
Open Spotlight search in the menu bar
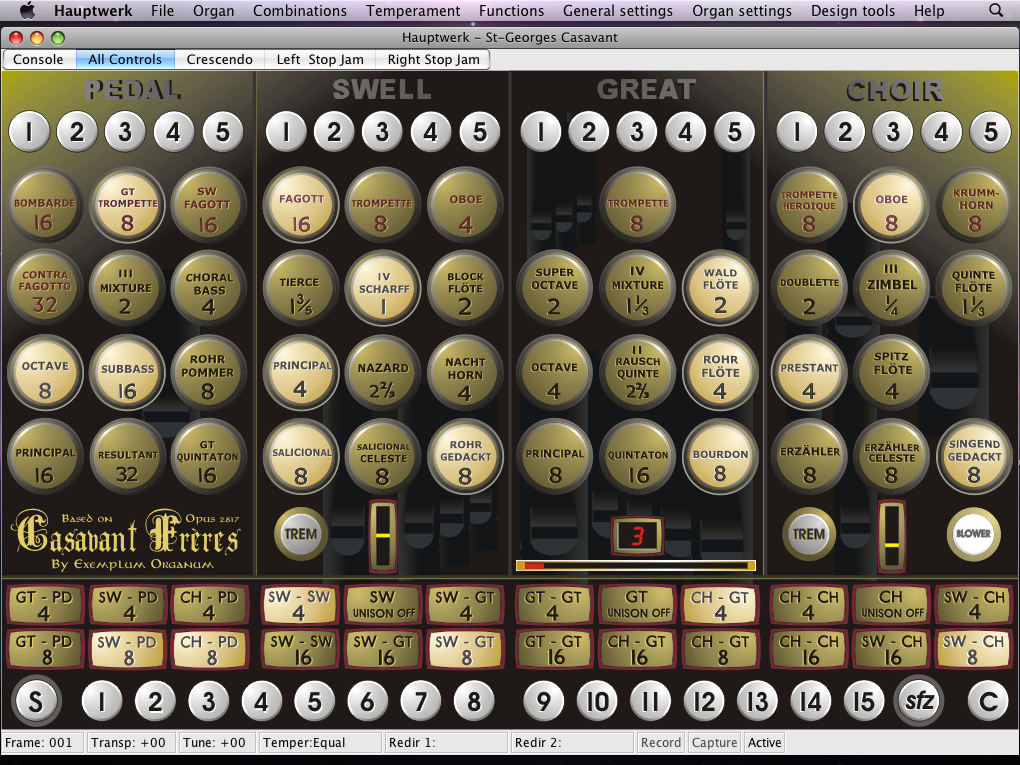coord(995,10)
